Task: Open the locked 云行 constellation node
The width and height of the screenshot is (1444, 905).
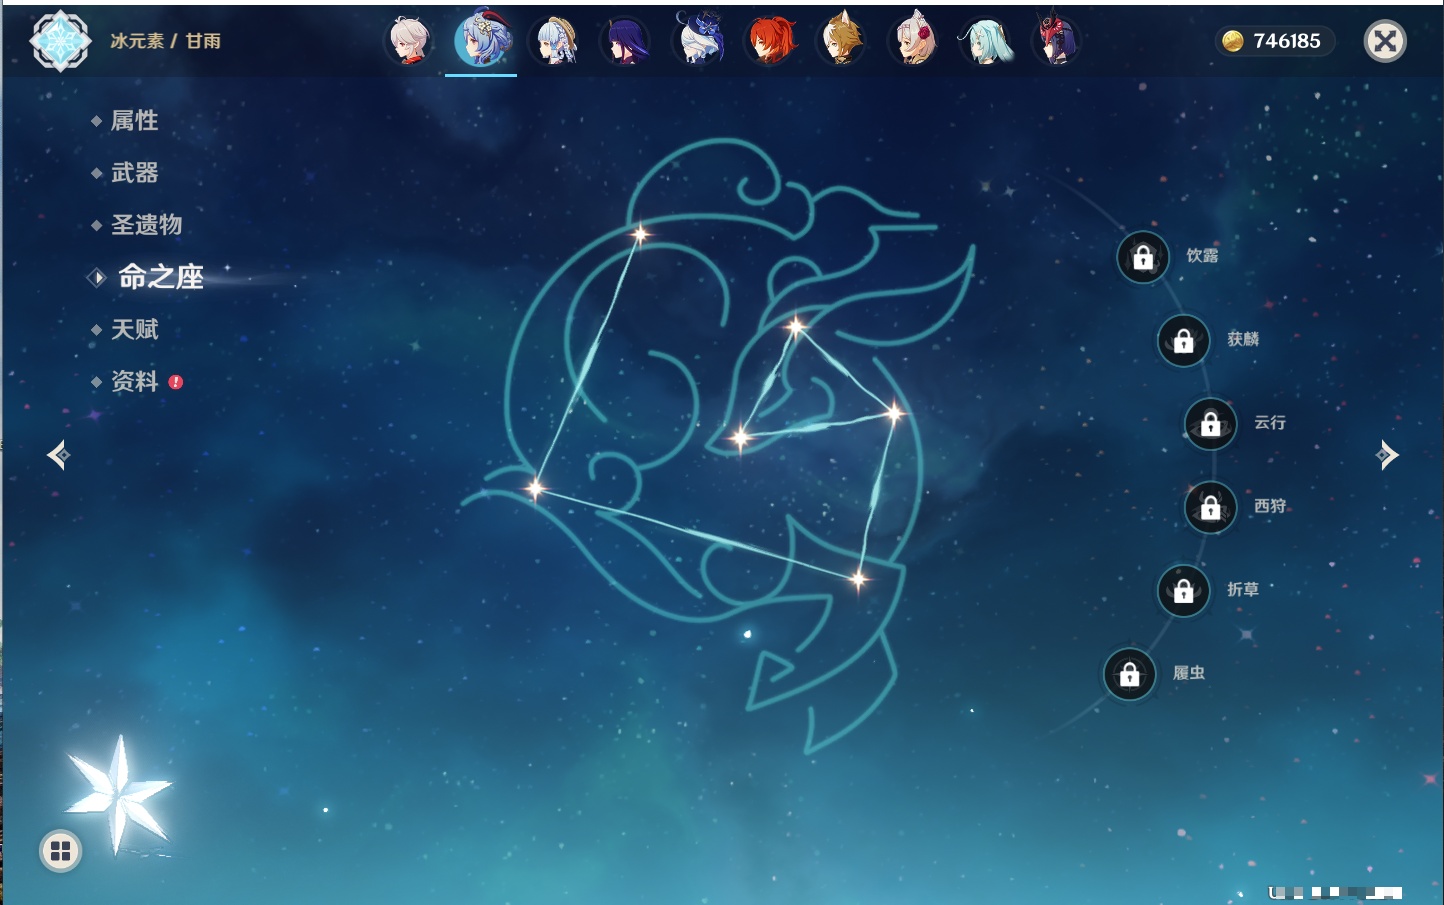Action: [x=1211, y=424]
